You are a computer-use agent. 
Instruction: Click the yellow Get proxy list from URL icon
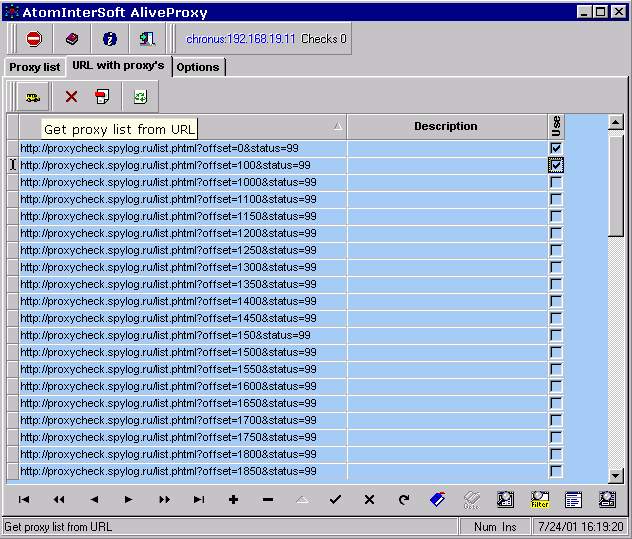click(x=33, y=97)
